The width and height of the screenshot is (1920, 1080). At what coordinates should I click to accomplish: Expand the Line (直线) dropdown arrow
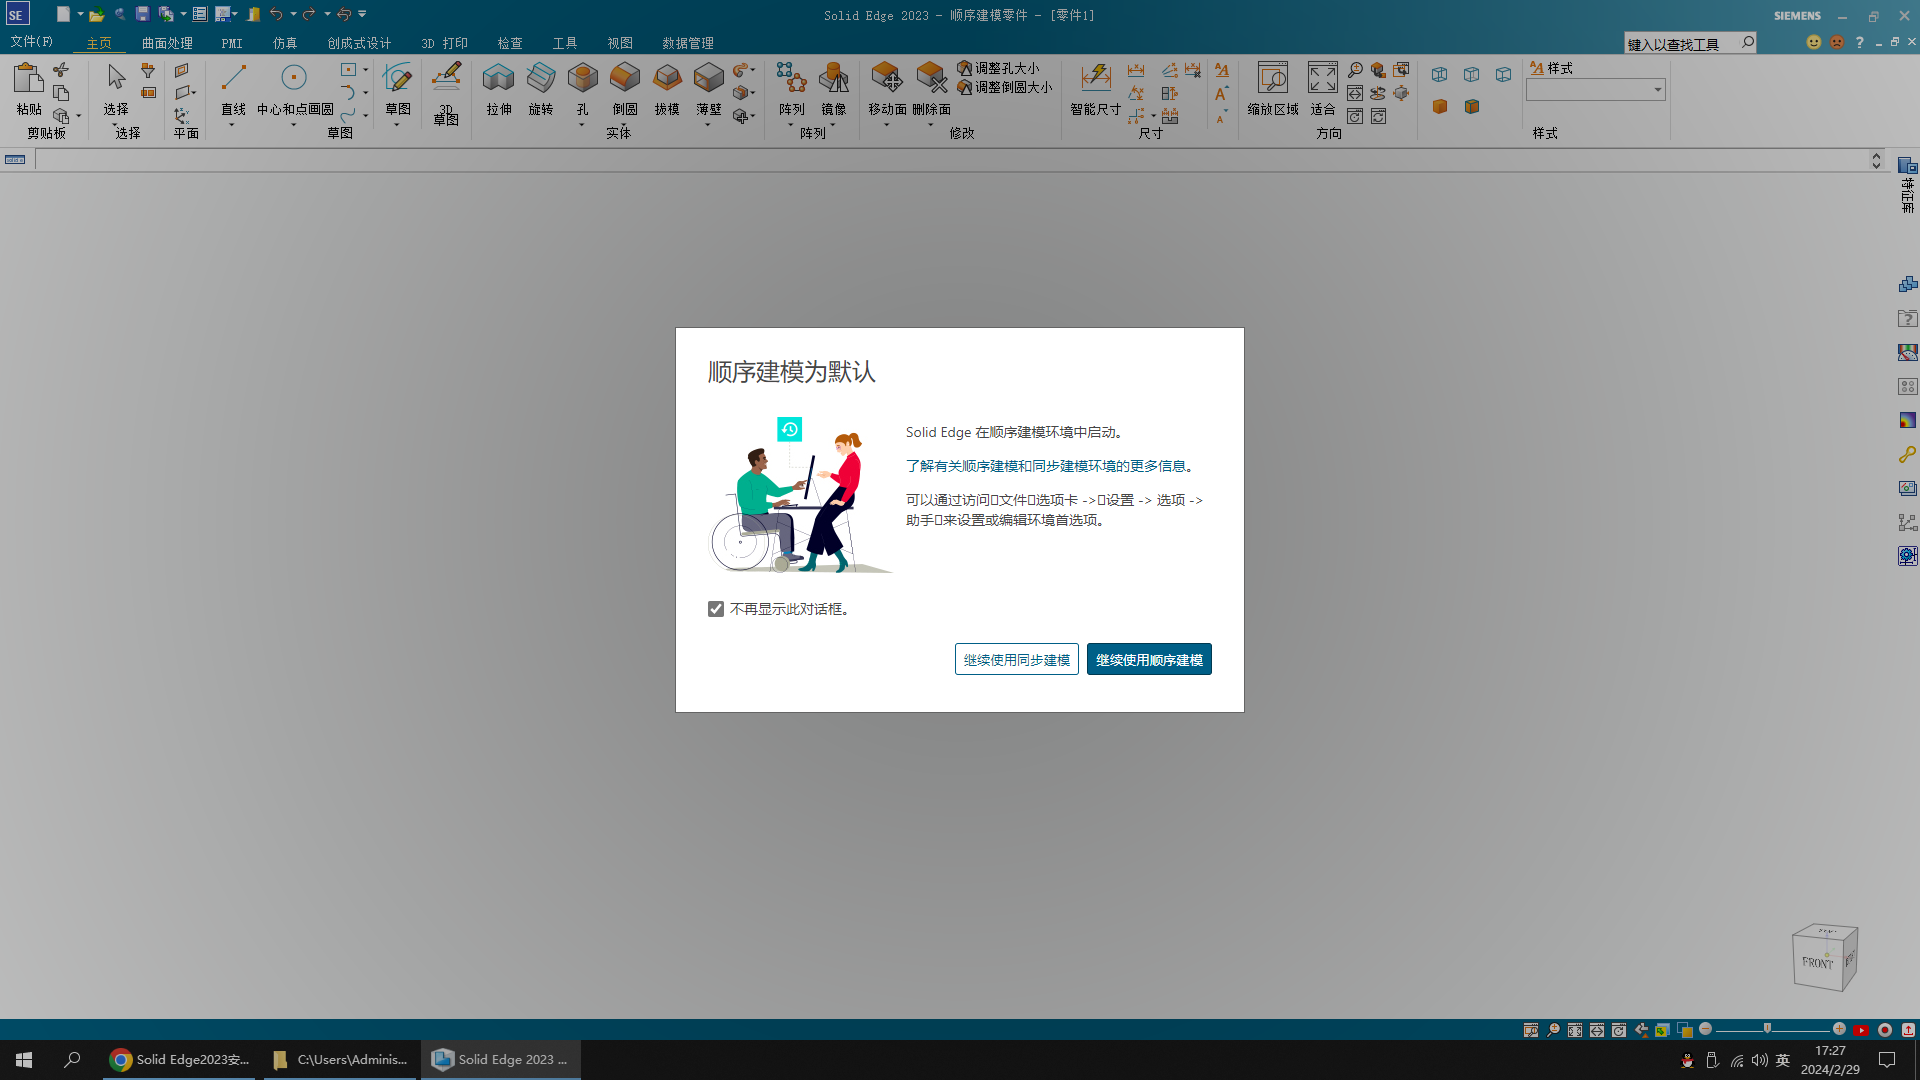tap(232, 125)
